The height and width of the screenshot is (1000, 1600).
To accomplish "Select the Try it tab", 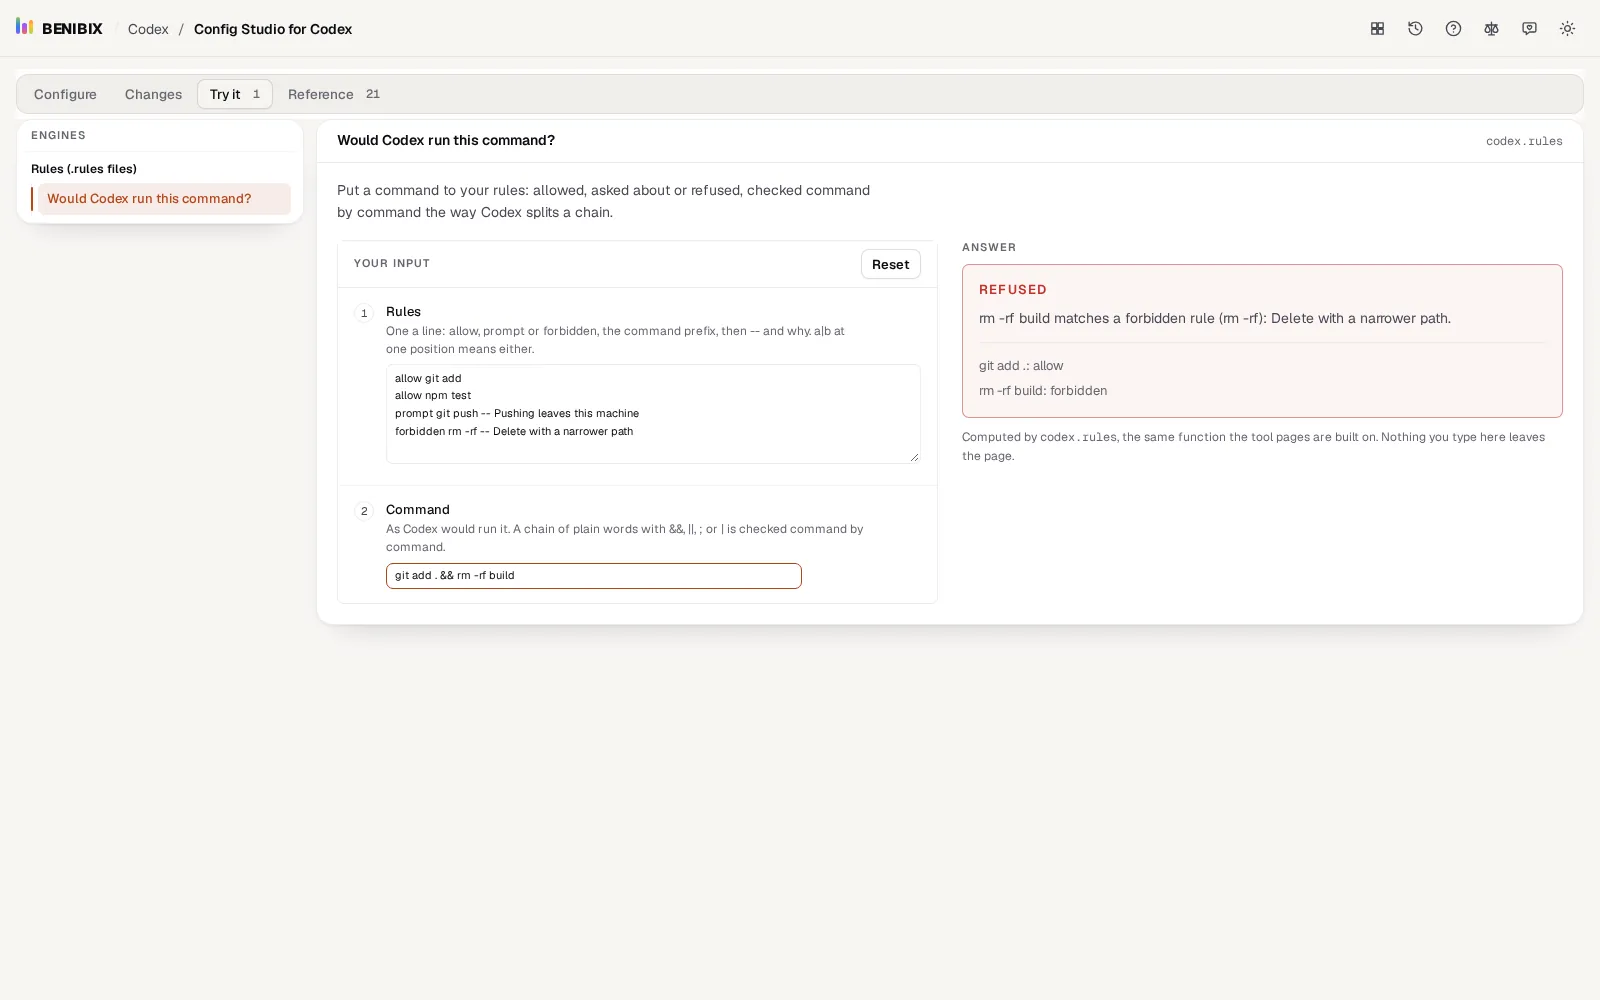I will pos(235,94).
